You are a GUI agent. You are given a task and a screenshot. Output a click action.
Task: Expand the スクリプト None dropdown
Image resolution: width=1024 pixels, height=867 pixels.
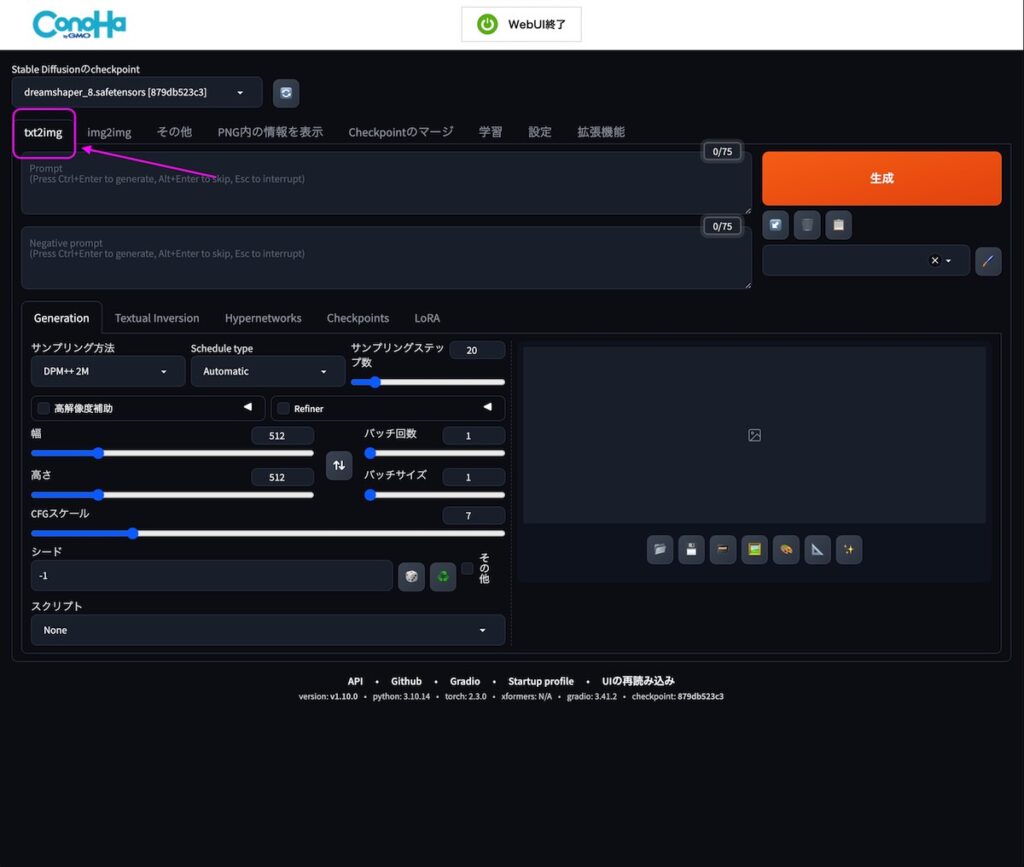(x=267, y=630)
